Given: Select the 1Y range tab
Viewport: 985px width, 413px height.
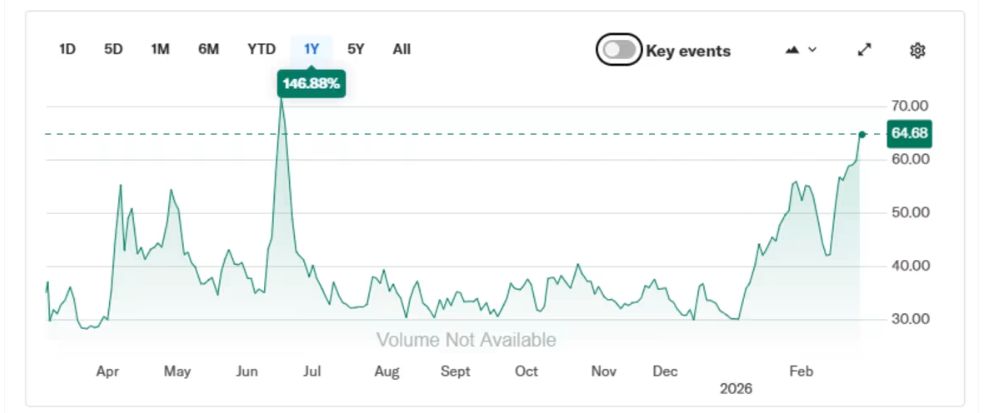Looking at the screenshot, I should (x=311, y=49).
